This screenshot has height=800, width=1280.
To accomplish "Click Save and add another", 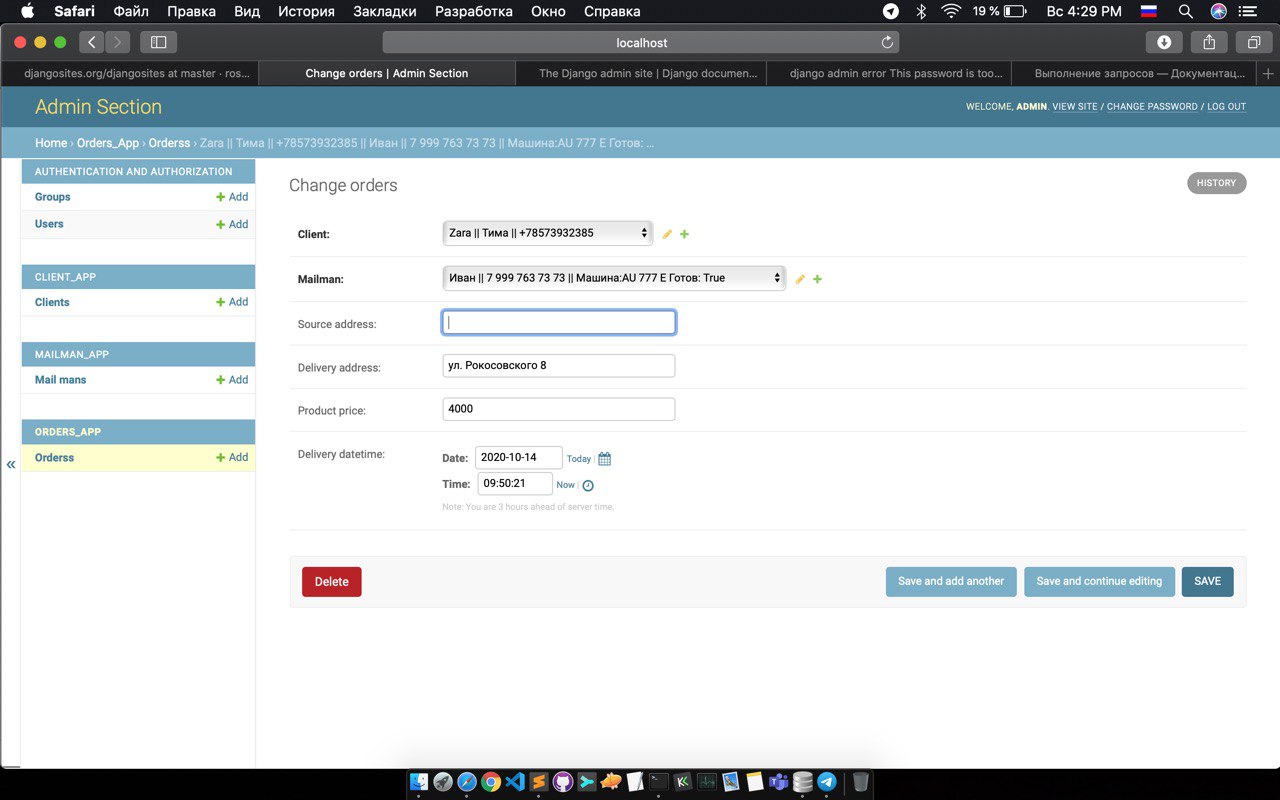I will click(x=951, y=581).
